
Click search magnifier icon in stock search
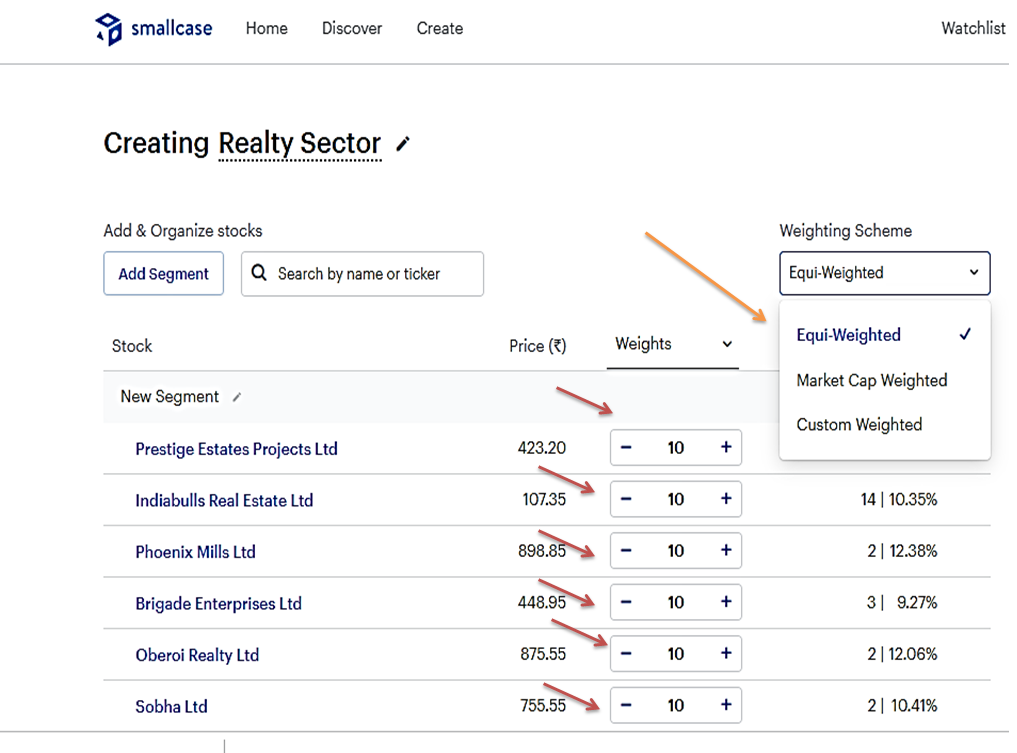(260, 273)
